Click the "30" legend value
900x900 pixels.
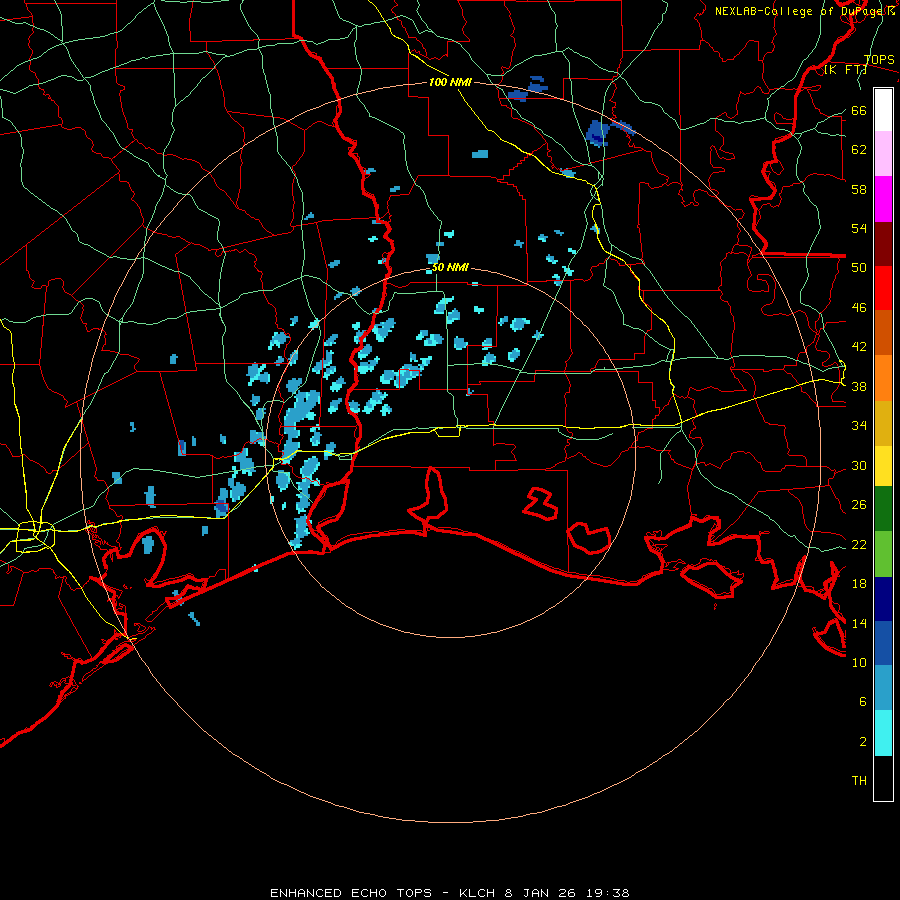pyautogui.click(x=859, y=465)
